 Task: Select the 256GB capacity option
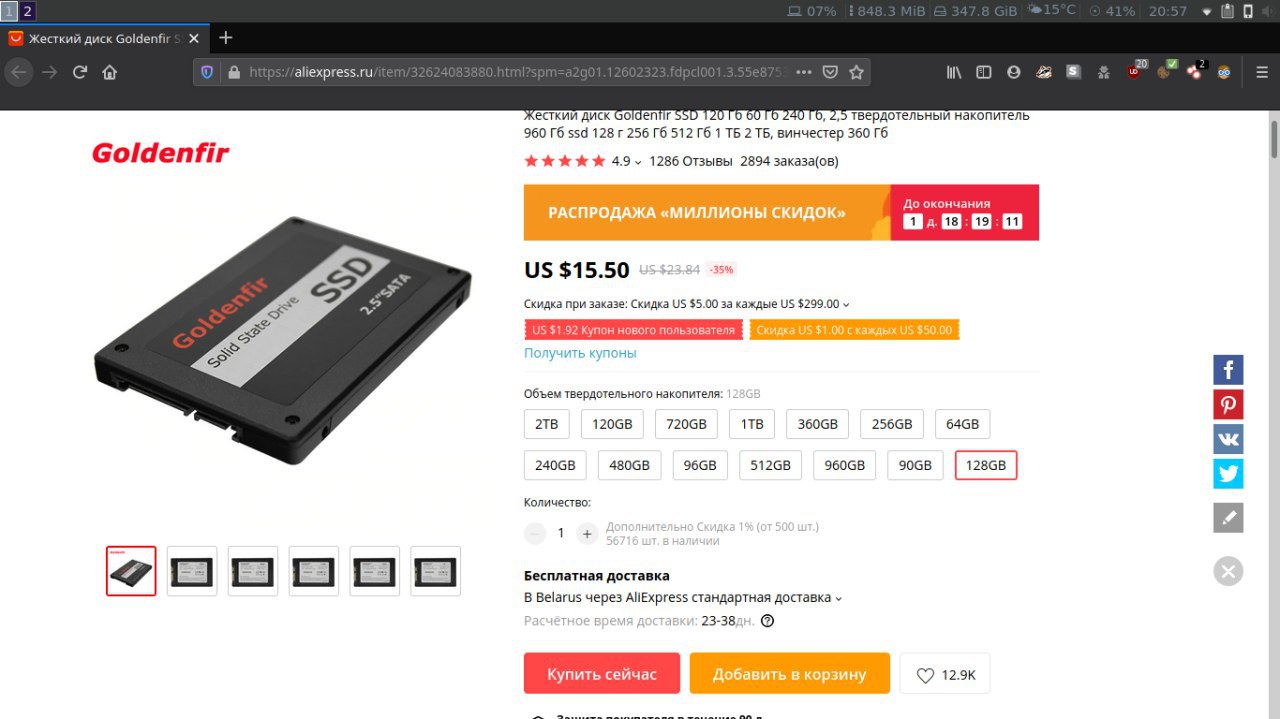coord(892,424)
